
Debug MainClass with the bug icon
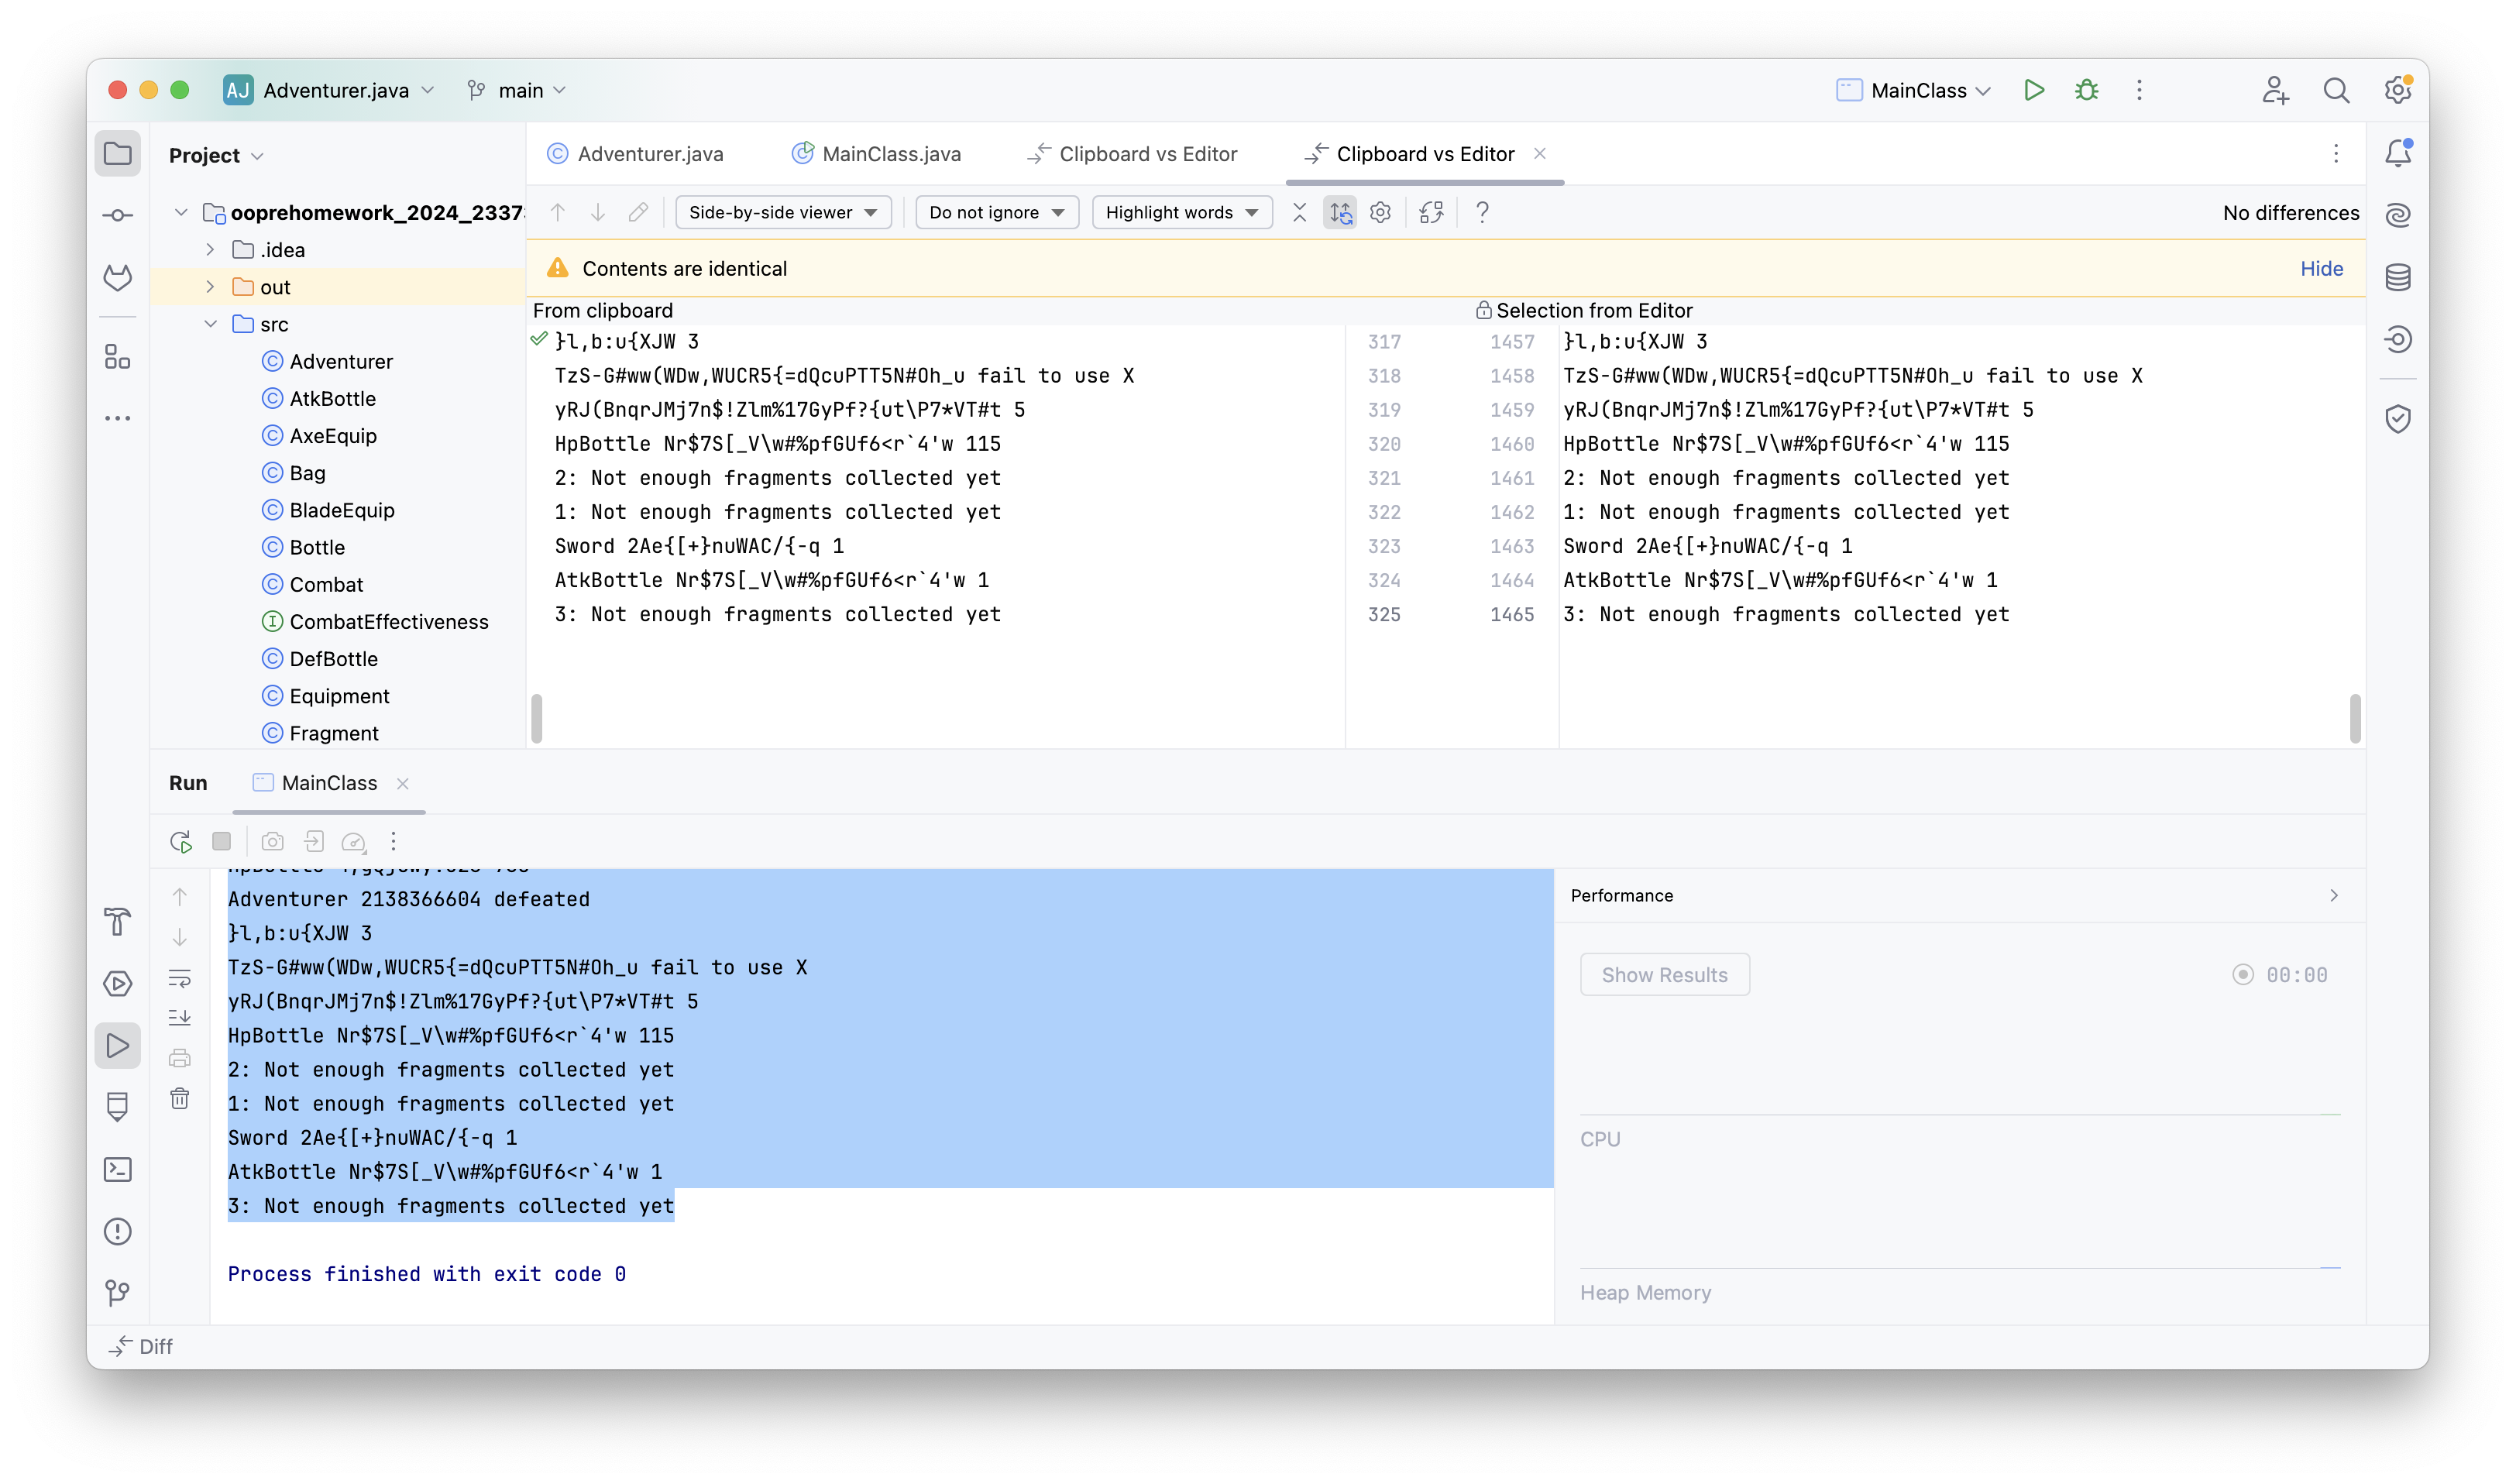coord(2086,90)
